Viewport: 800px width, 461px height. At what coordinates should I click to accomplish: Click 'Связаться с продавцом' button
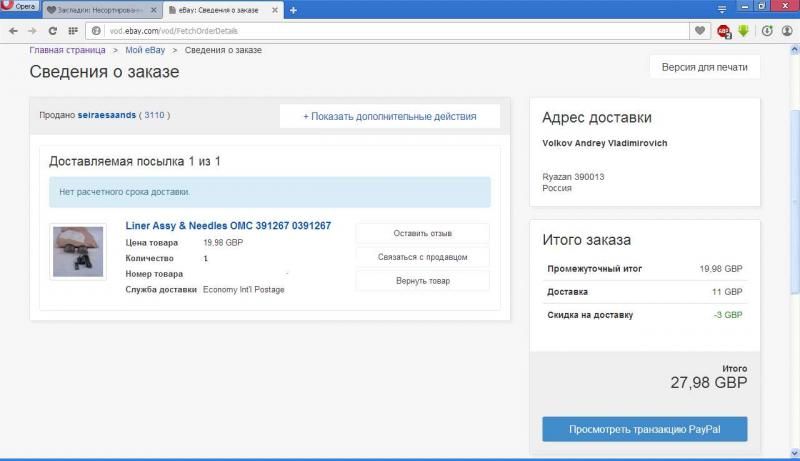422,257
